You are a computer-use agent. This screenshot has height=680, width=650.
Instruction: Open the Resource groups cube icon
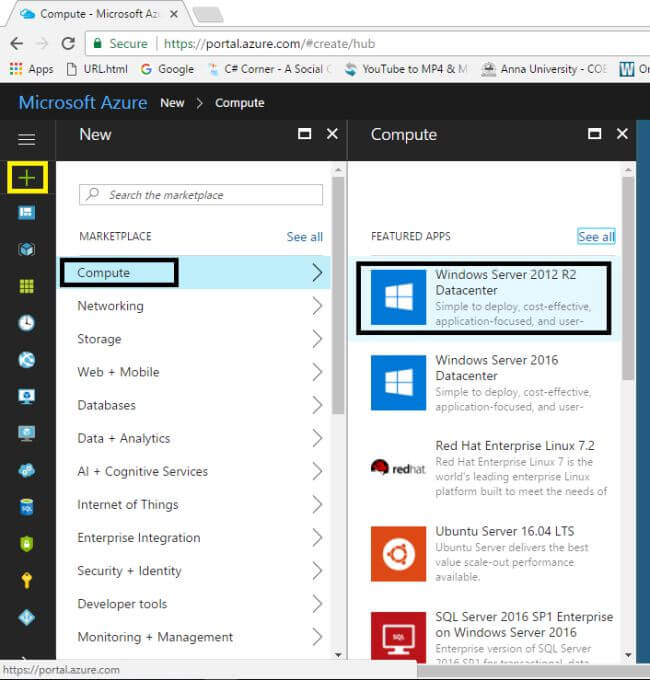(26, 249)
